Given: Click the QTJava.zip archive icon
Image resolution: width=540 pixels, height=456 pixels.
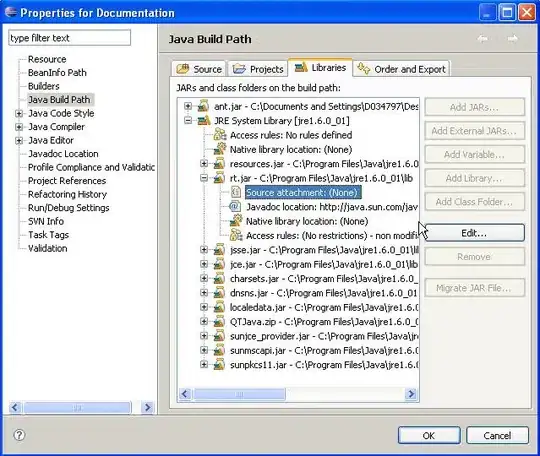Looking at the screenshot, I should point(219,322).
